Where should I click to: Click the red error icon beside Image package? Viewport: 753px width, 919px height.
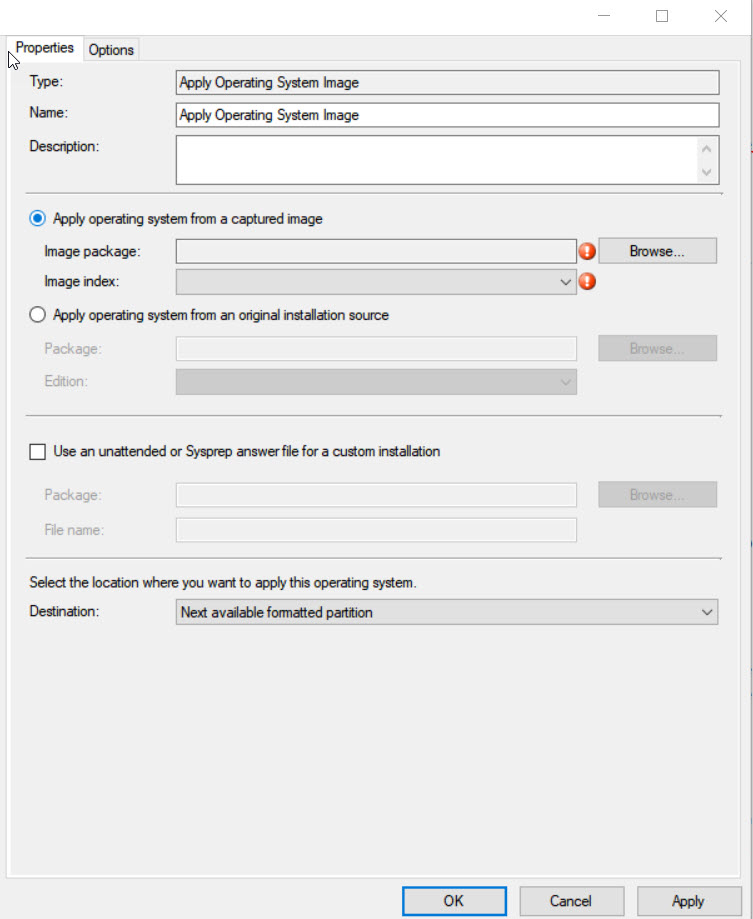coord(587,251)
